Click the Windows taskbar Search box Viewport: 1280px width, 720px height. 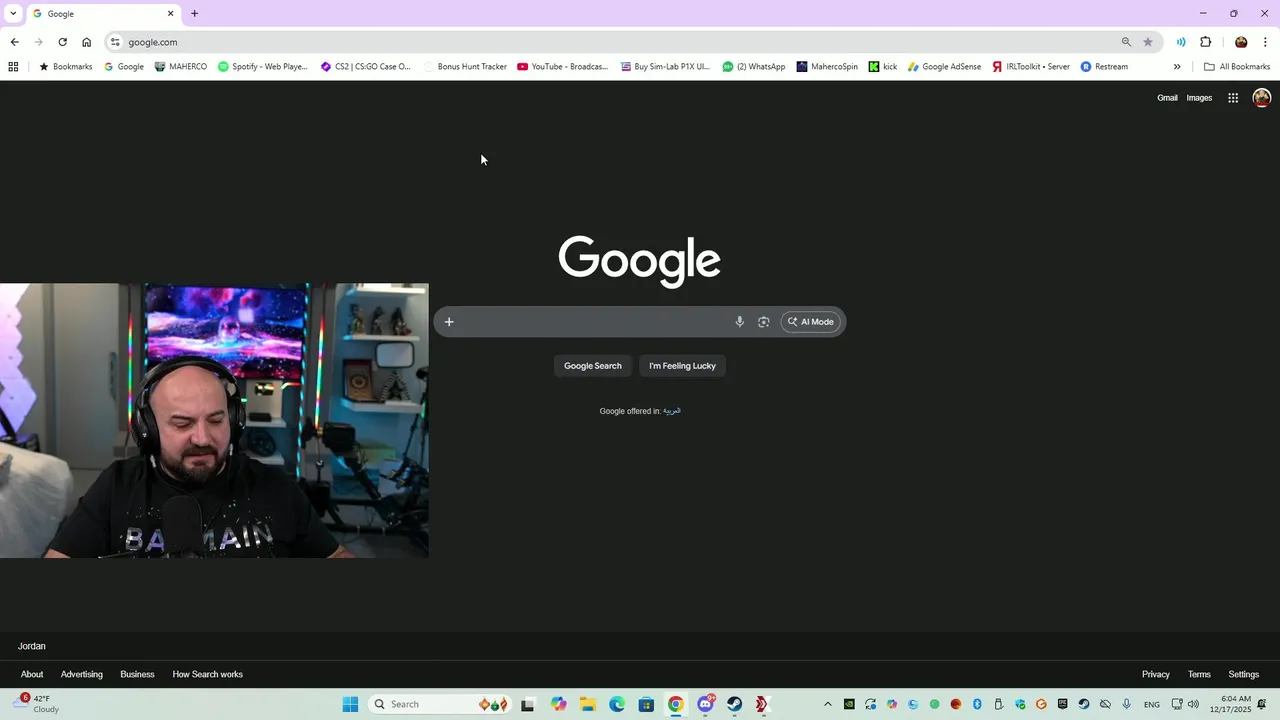coord(441,704)
